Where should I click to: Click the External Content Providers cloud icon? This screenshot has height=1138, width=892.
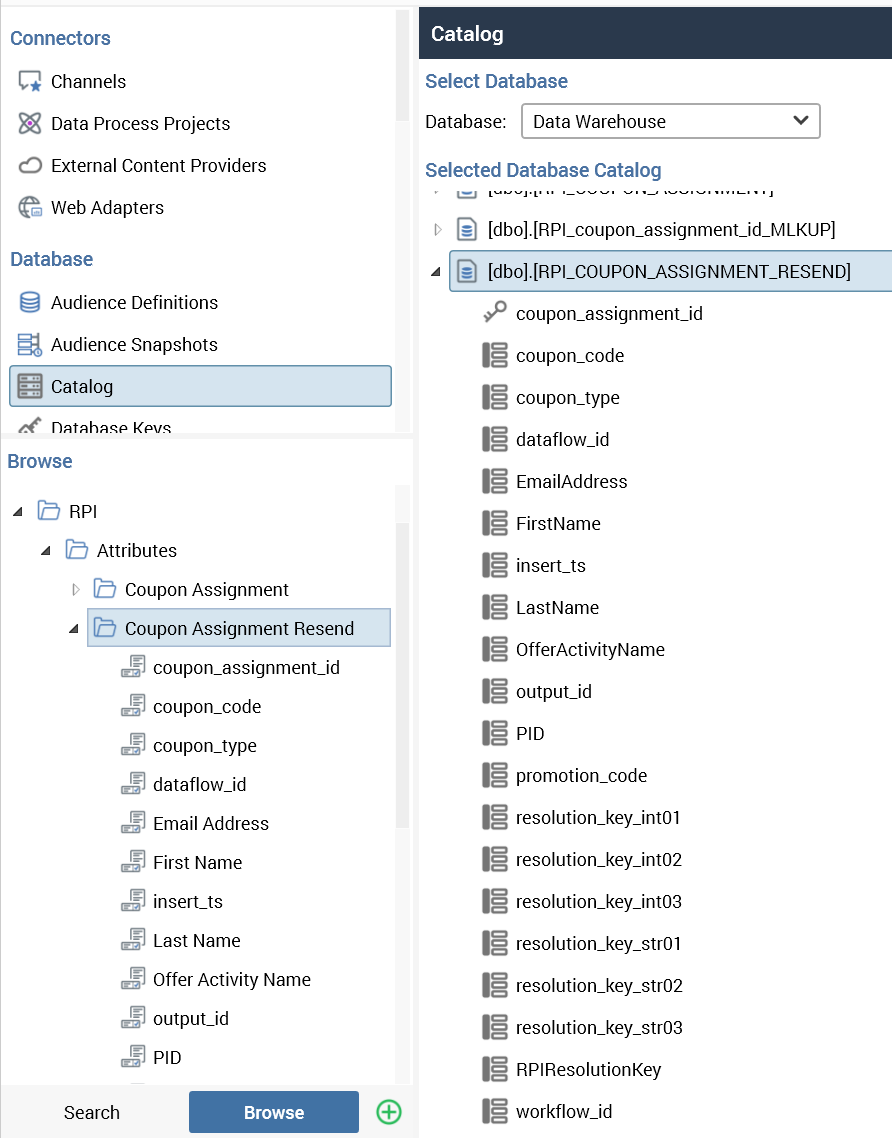(30, 166)
